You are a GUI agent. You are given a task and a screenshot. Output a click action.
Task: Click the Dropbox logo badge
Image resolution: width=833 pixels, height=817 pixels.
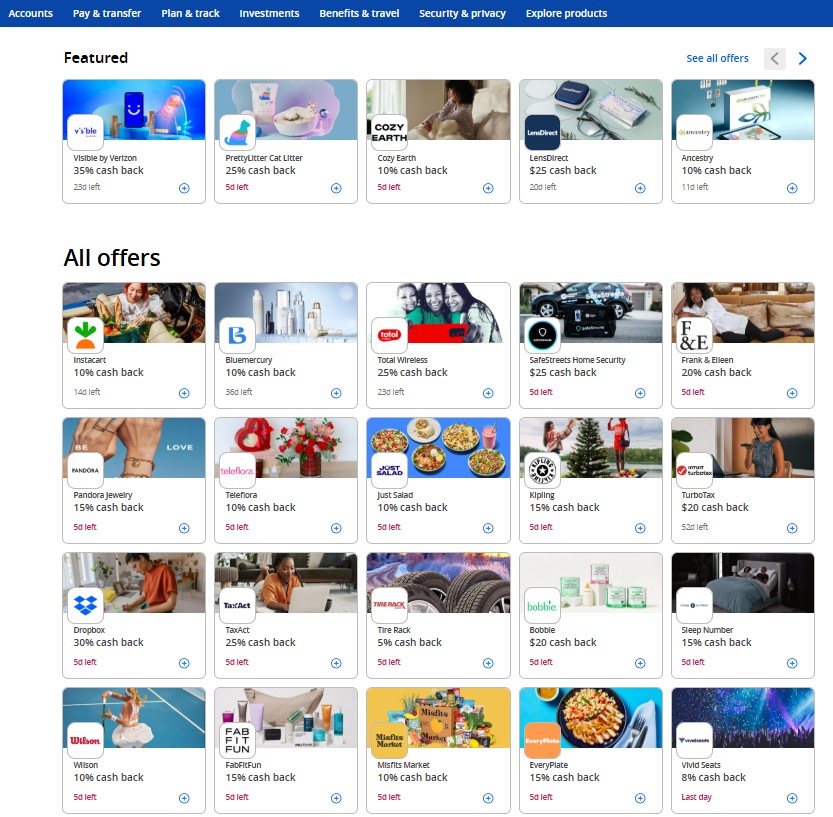(x=86, y=606)
